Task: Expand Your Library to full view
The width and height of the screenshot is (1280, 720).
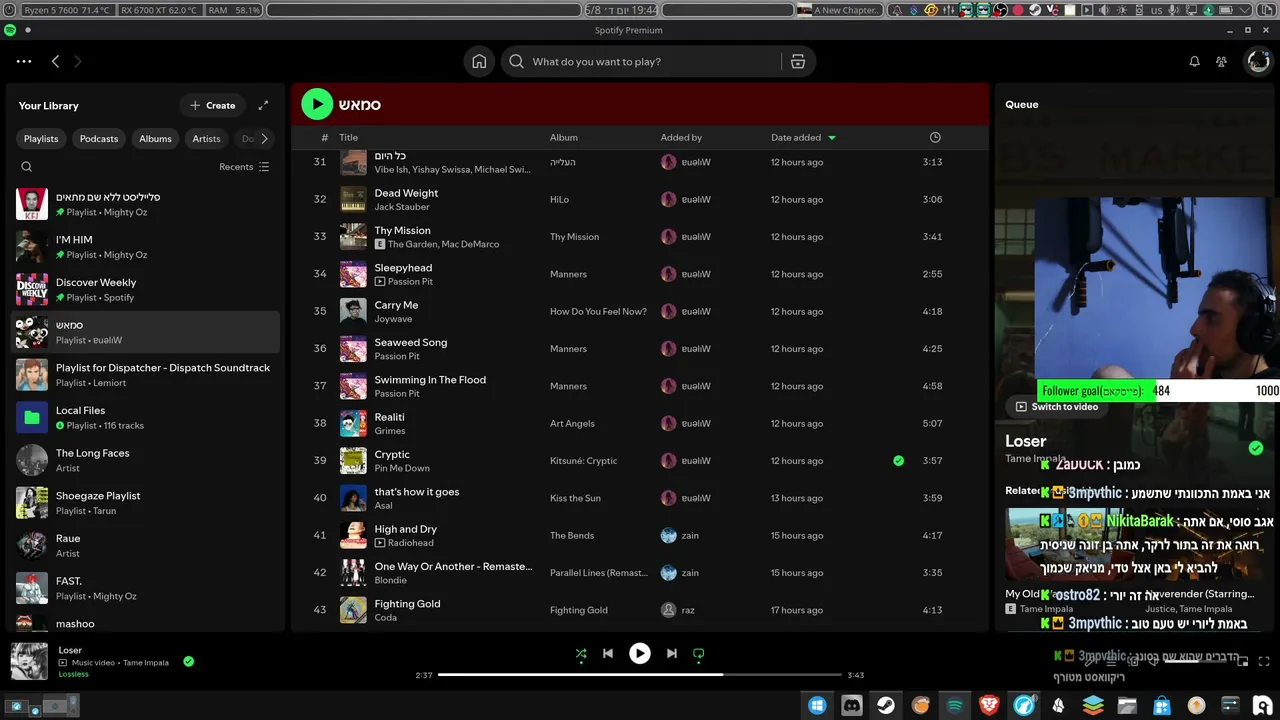Action: coord(263,105)
